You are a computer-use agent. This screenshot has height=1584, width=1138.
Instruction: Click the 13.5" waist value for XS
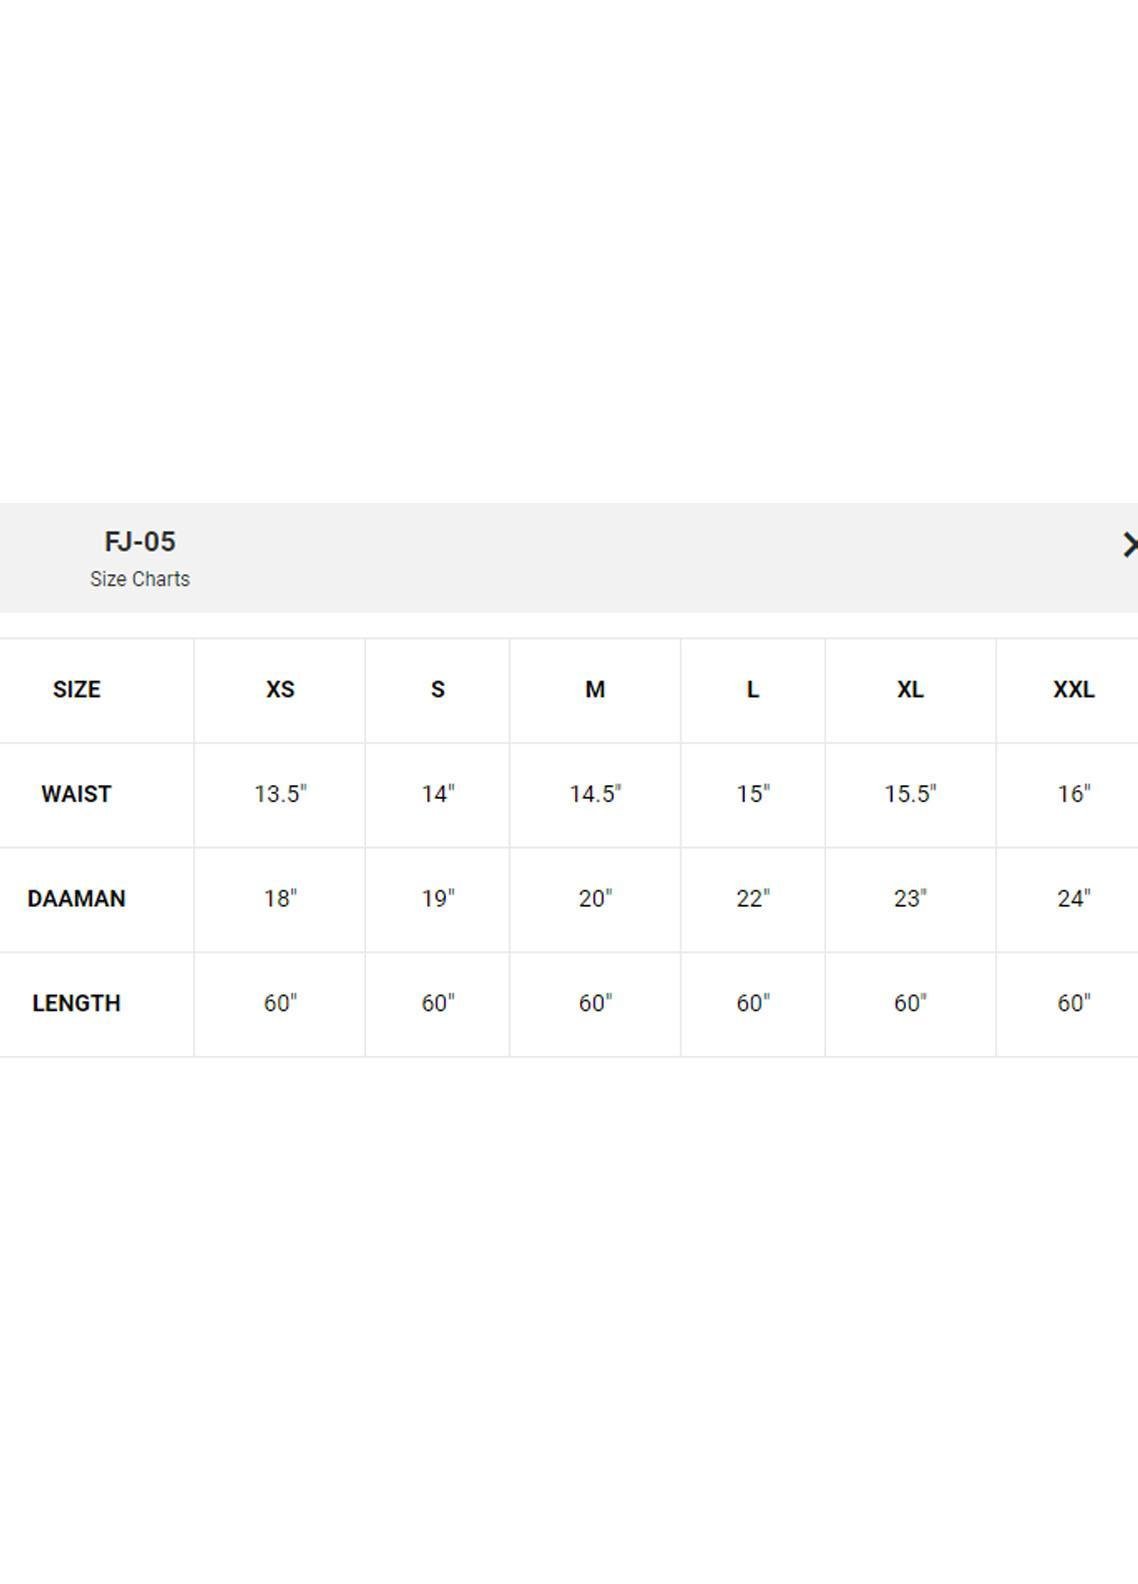[280, 794]
